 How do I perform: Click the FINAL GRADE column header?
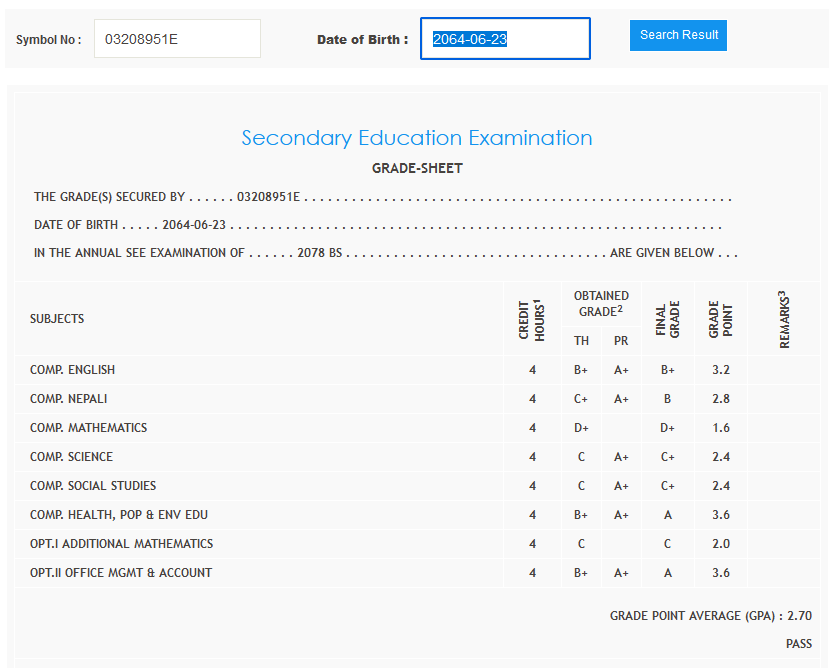[667, 319]
